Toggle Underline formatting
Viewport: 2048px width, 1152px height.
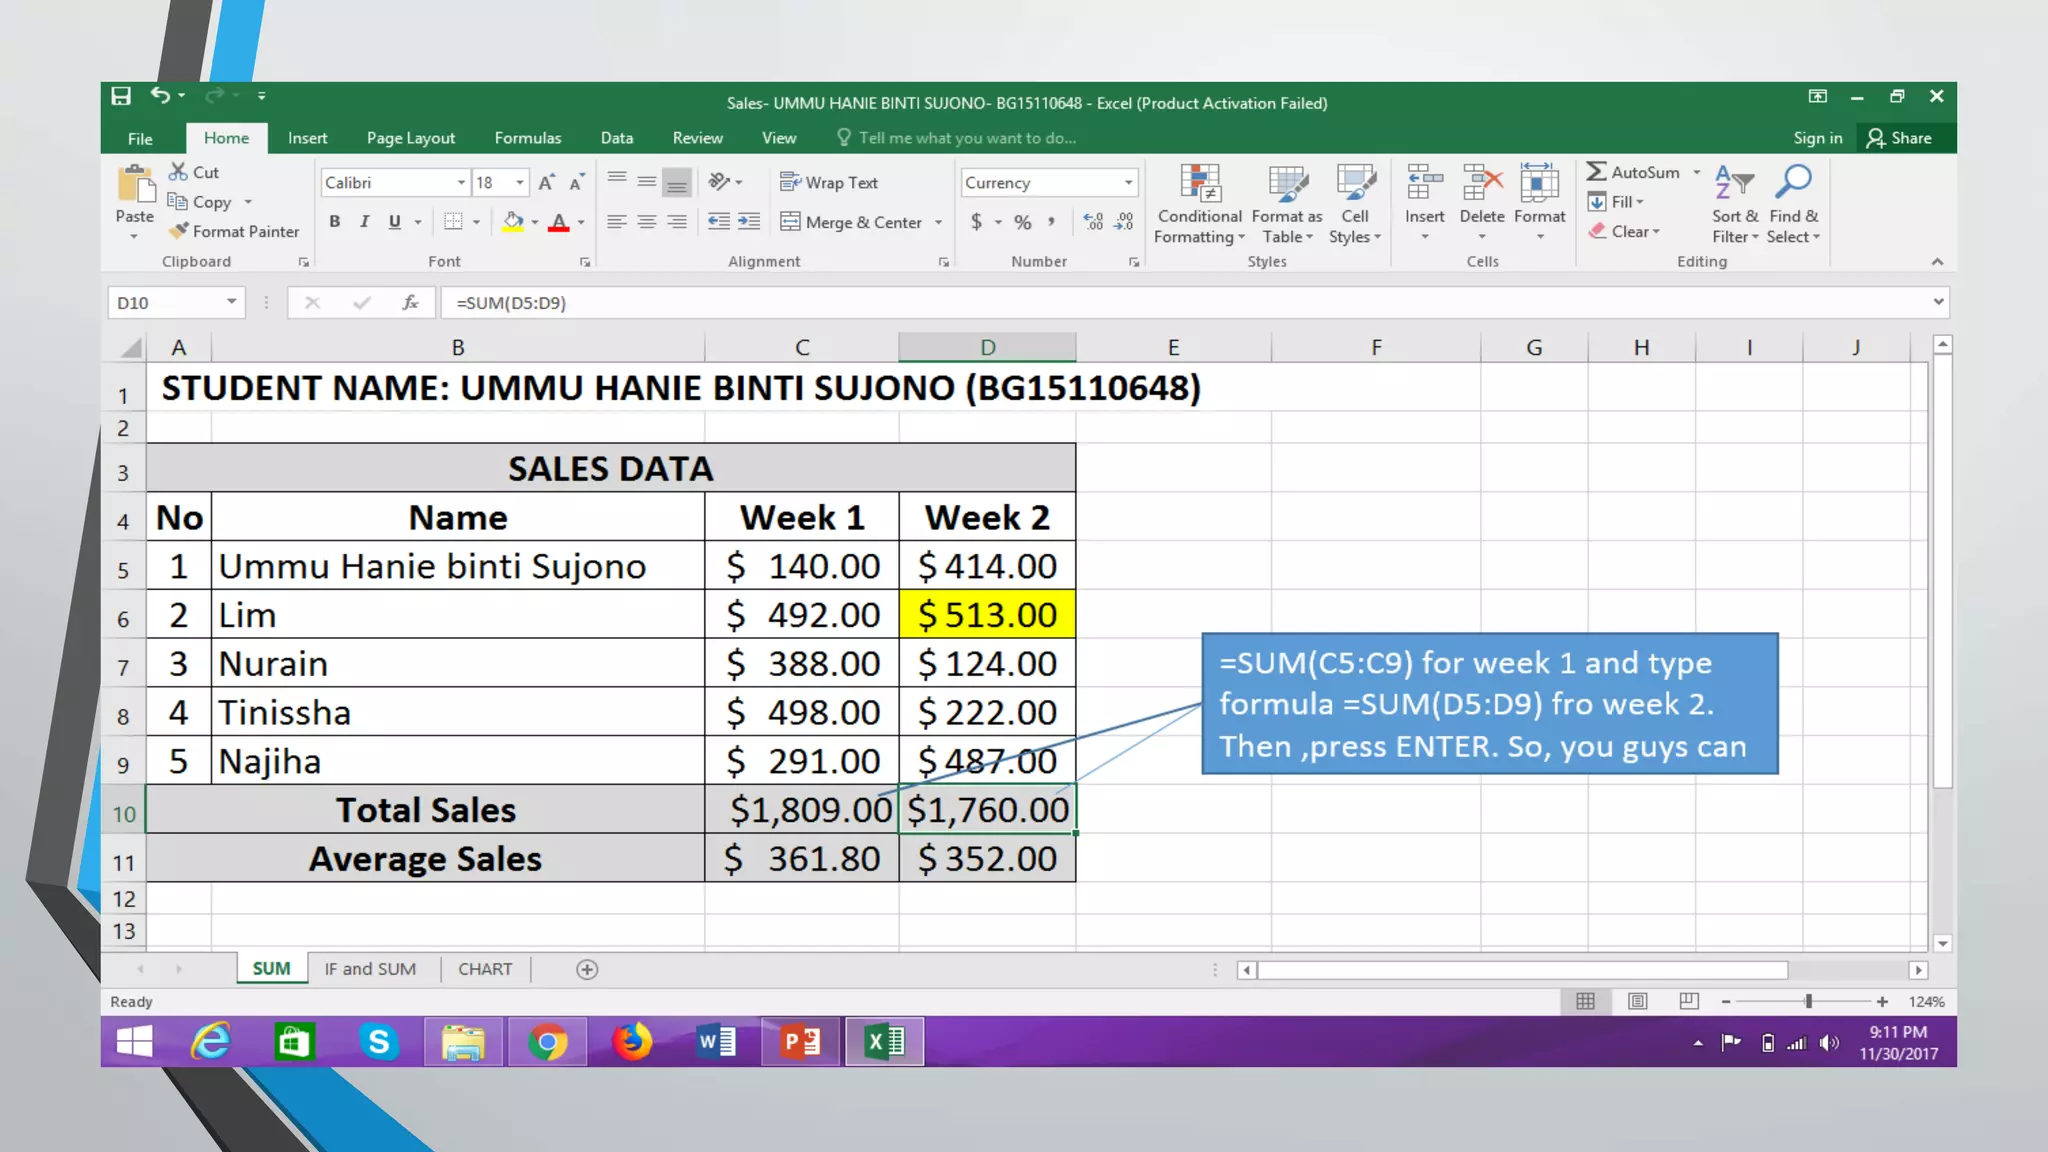click(x=395, y=222)
